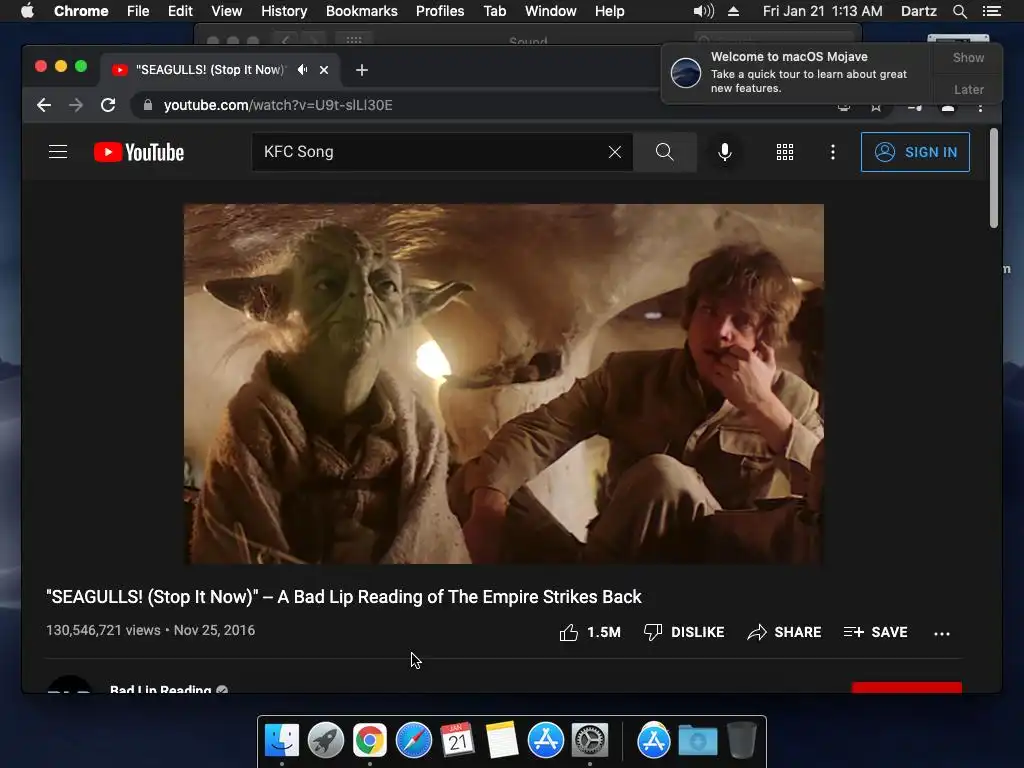Click the SIGN IN button
This screenshot has width=1024, height=768.
[915, 152]
